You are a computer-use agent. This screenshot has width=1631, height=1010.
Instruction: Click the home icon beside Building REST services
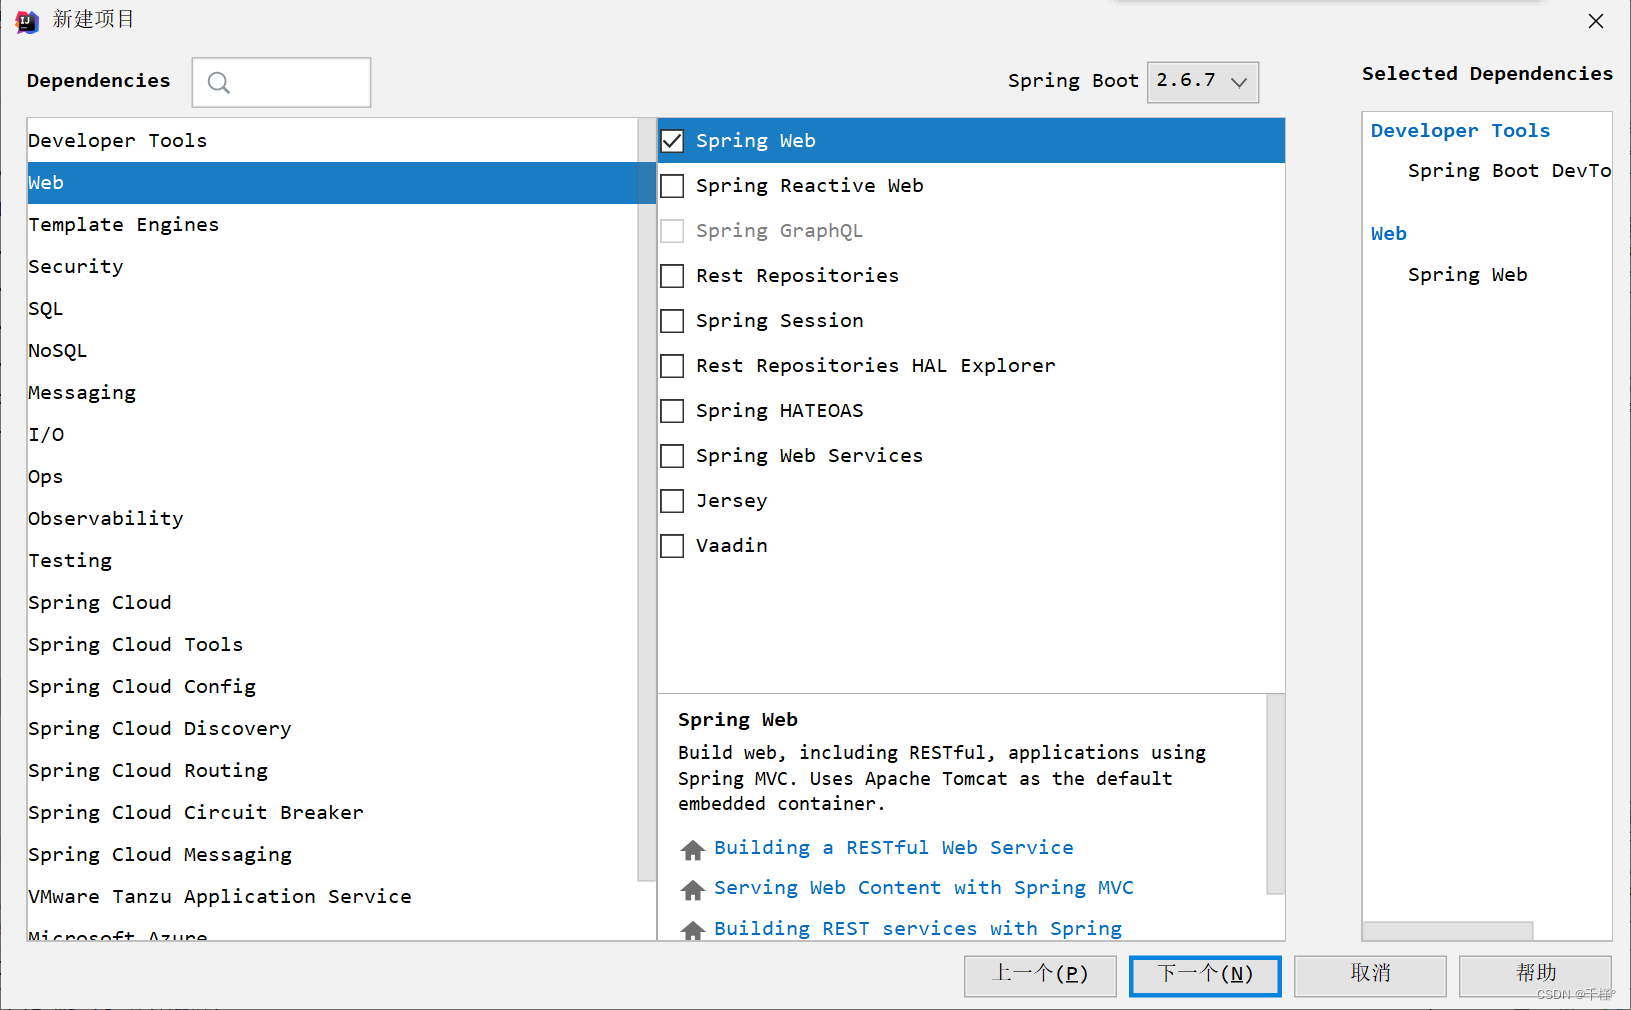coord(693,930)
